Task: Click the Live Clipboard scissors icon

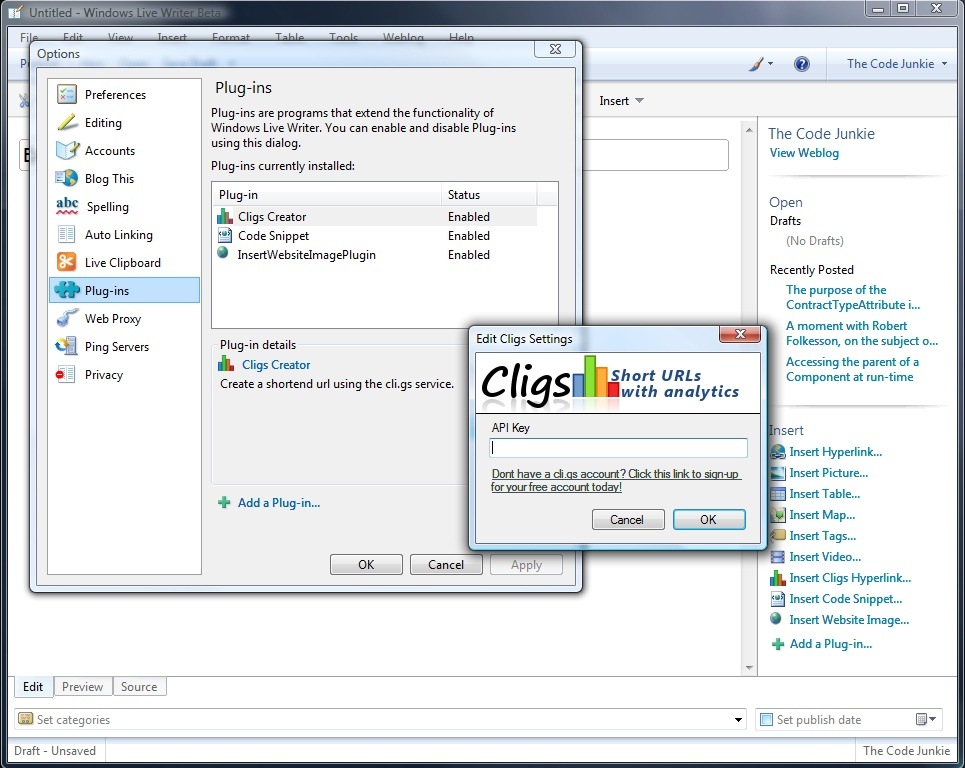Action: [x=66, y=262]
